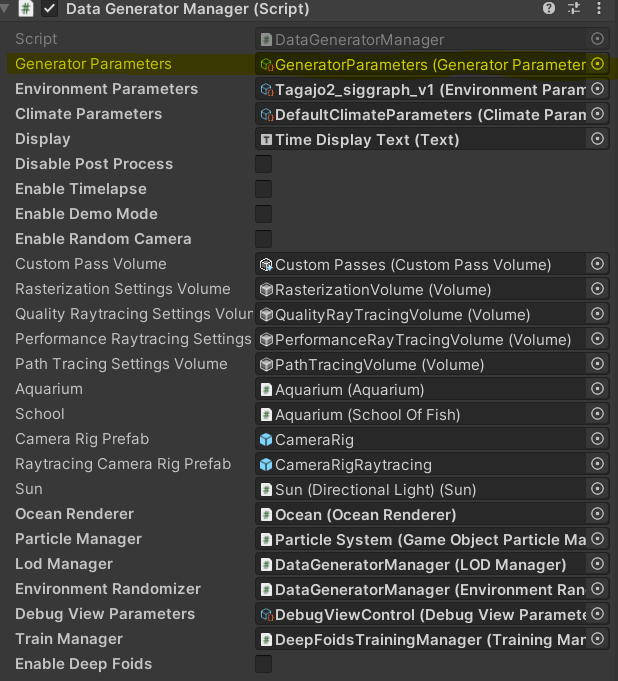Click the Generator Parameters property label
Image resolution: width=618 pixels, height=681 pixels.
[93, 64]
